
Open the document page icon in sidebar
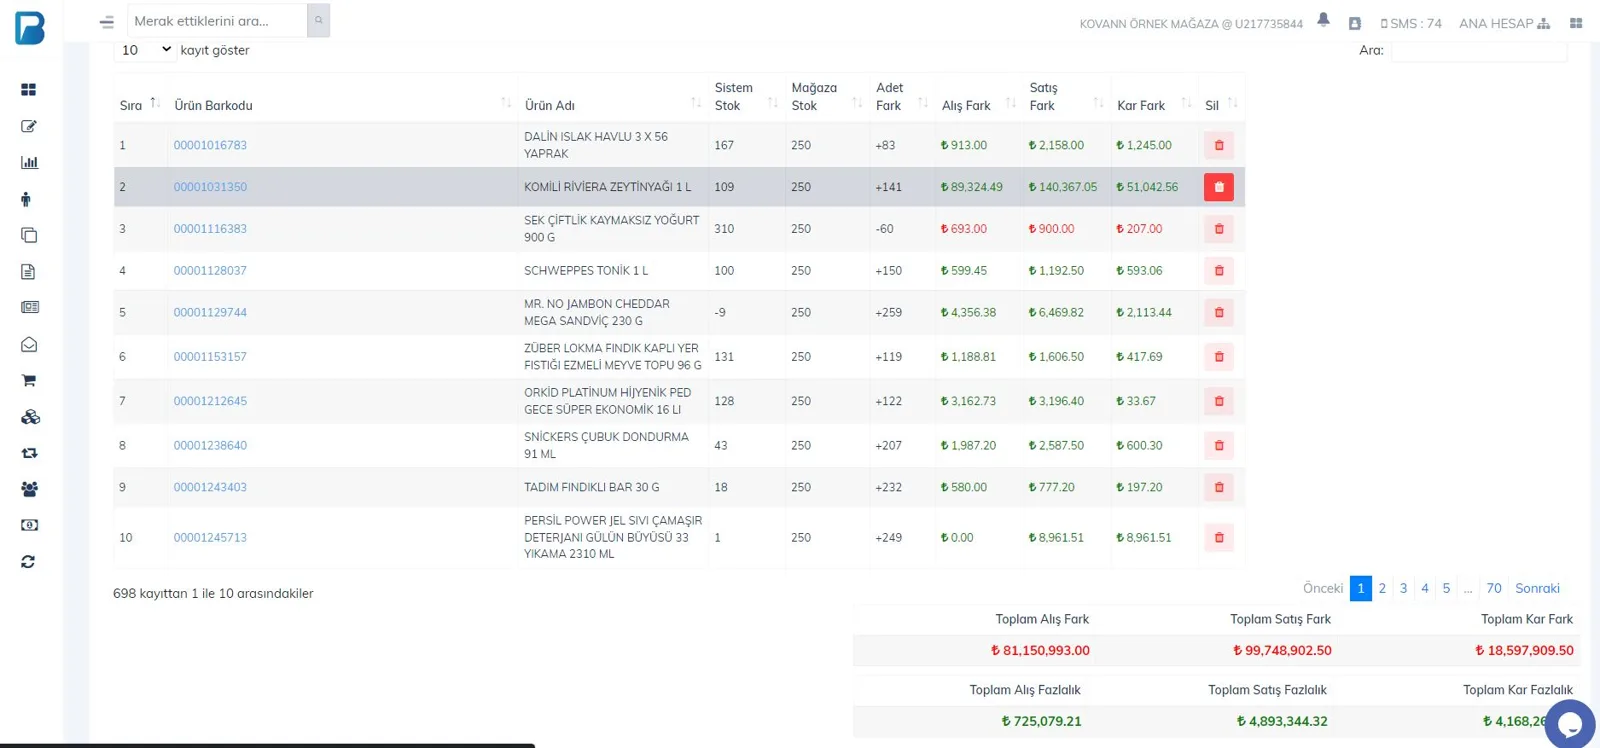(28, 272)
